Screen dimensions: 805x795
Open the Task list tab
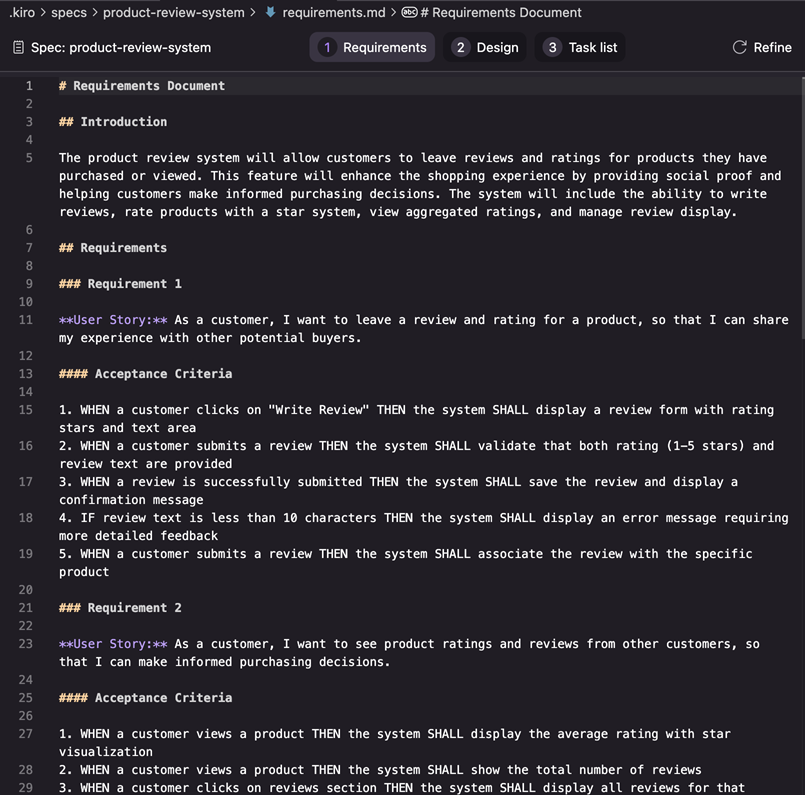[592, 47]
